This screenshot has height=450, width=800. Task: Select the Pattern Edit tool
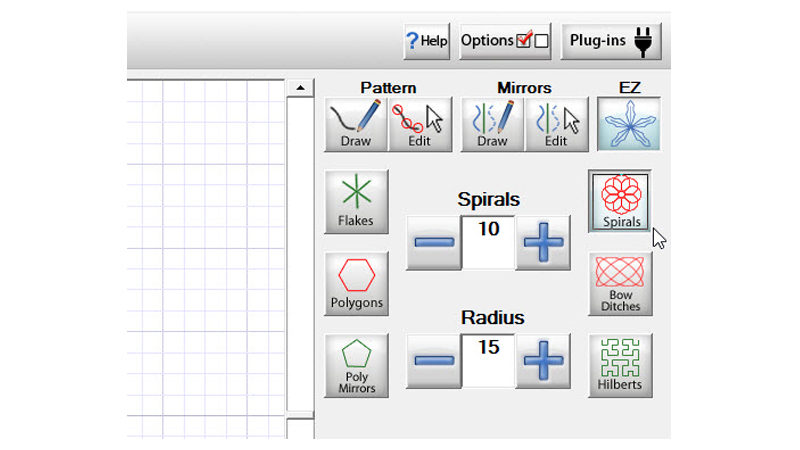pyautogui.click(x=421, y=124)
